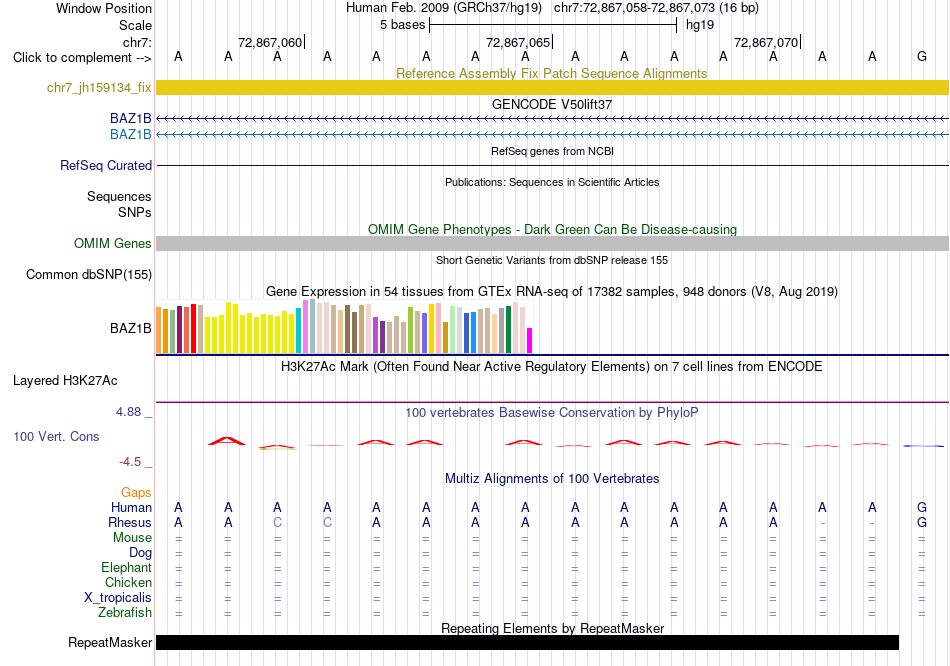Click the -4.5 lower scale value
The image size is (950, 666).
tap(130, 462)
